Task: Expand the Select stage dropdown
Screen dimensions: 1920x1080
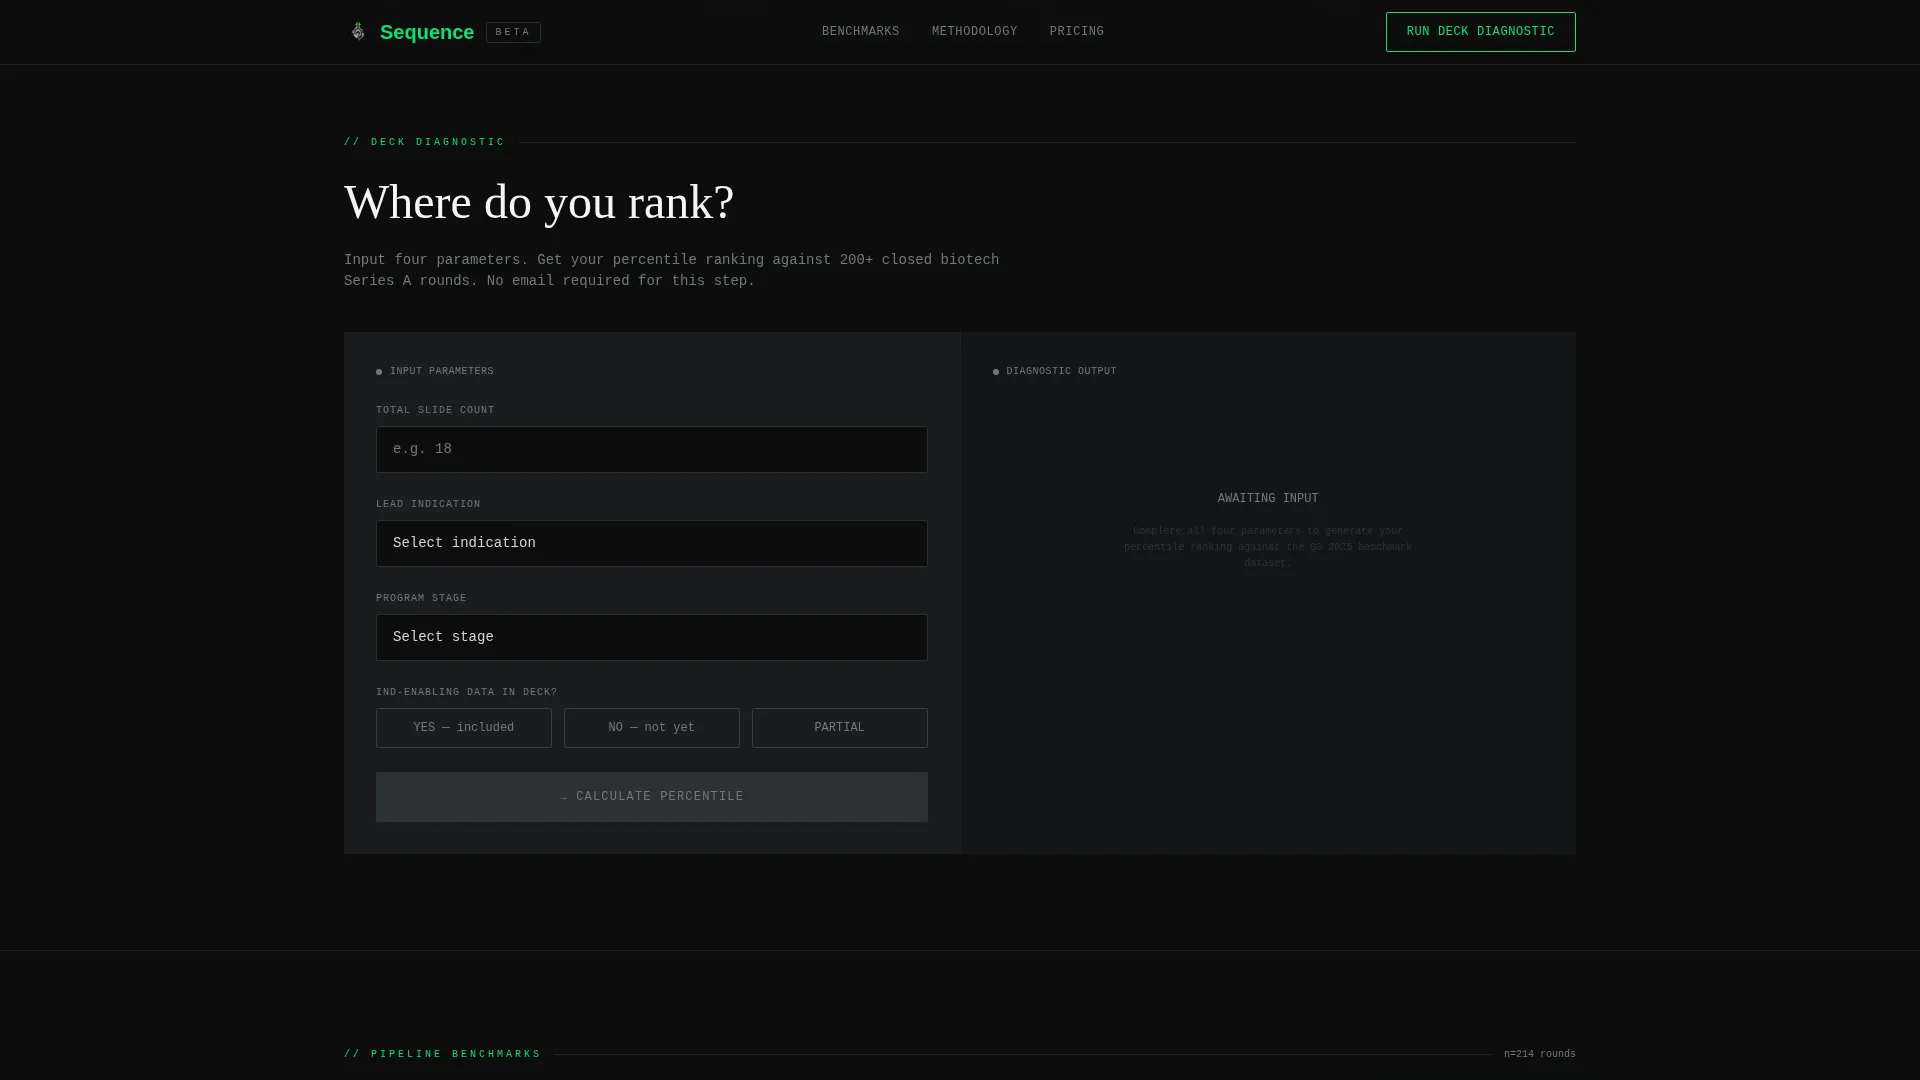Action: pos(652,637)
